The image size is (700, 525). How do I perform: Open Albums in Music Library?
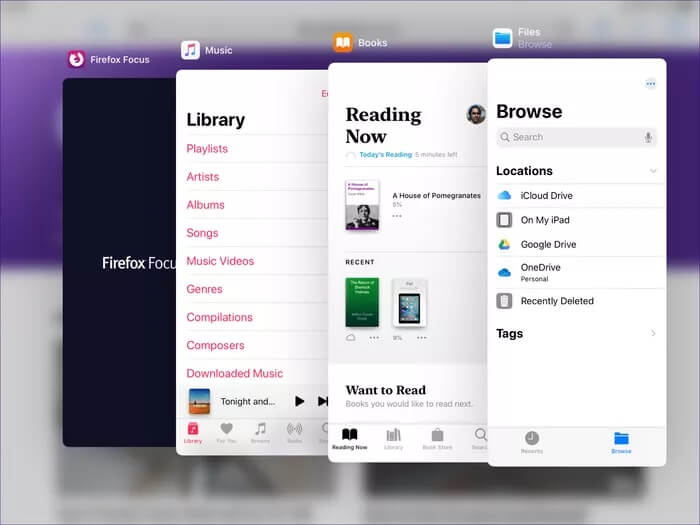click(205, 205)
